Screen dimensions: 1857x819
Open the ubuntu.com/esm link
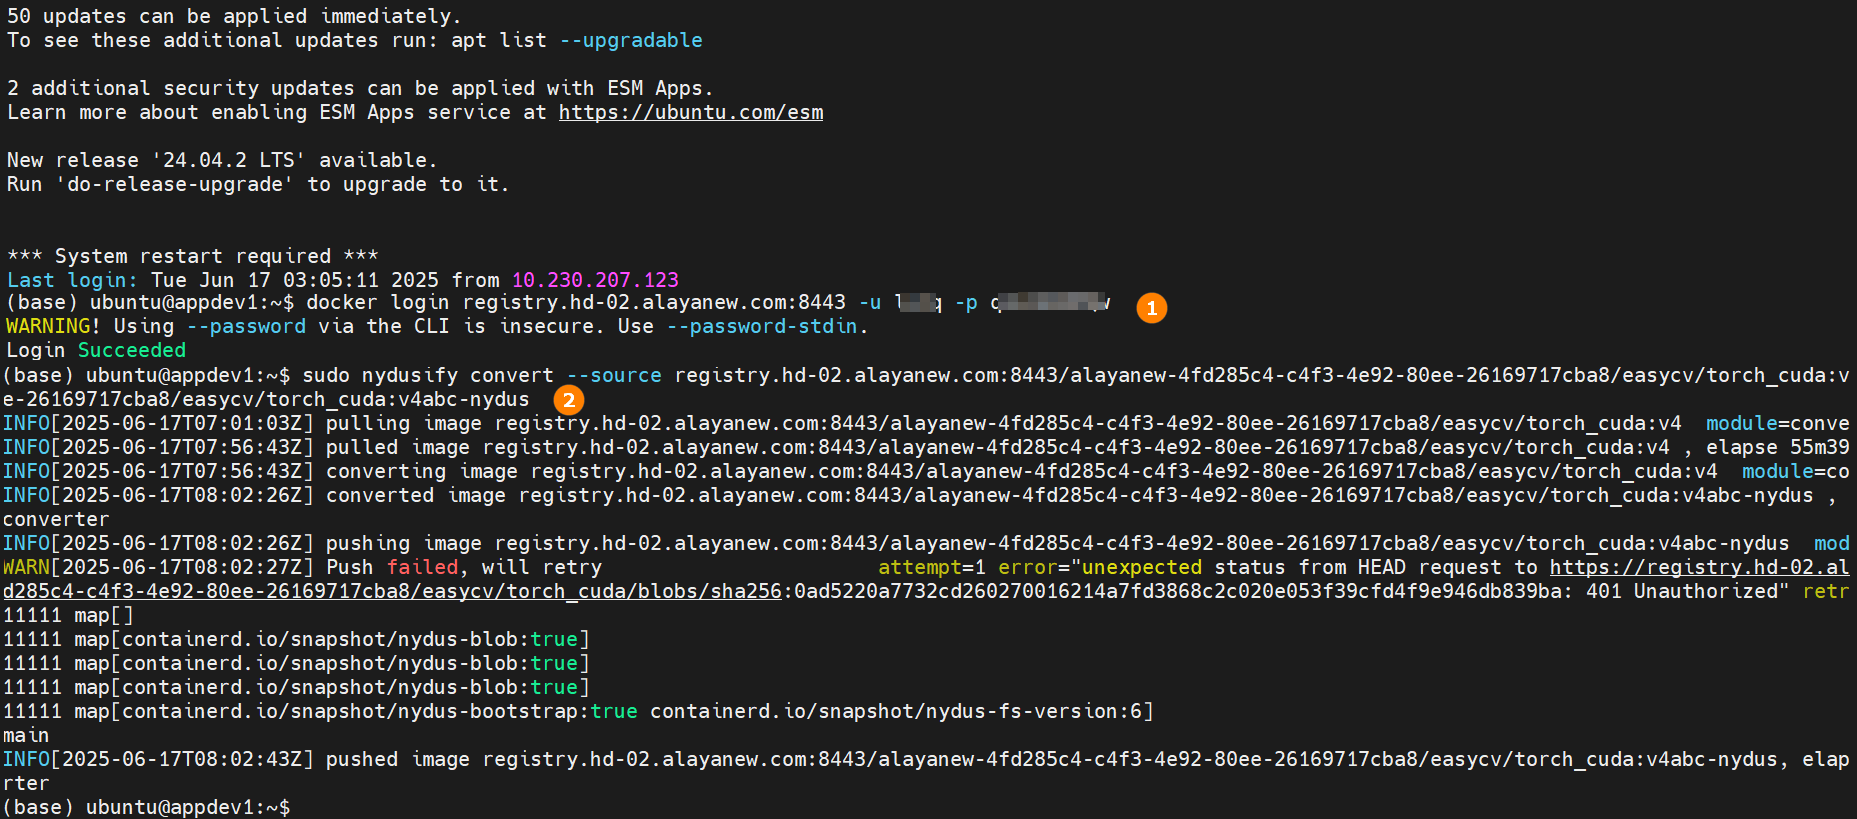point(690,113)
